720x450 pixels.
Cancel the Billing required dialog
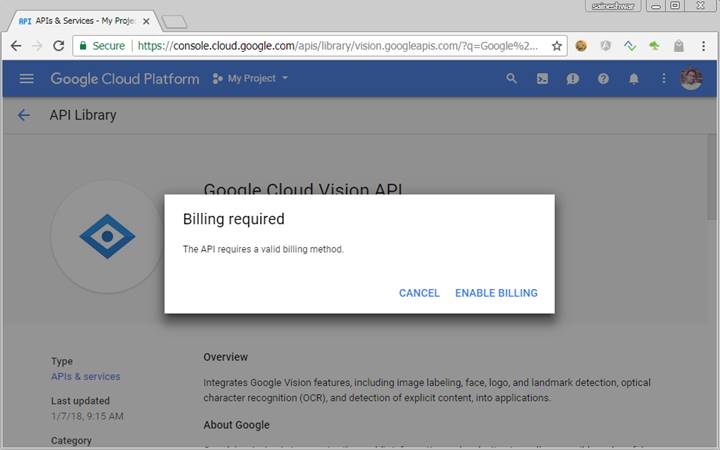point(419,293)
